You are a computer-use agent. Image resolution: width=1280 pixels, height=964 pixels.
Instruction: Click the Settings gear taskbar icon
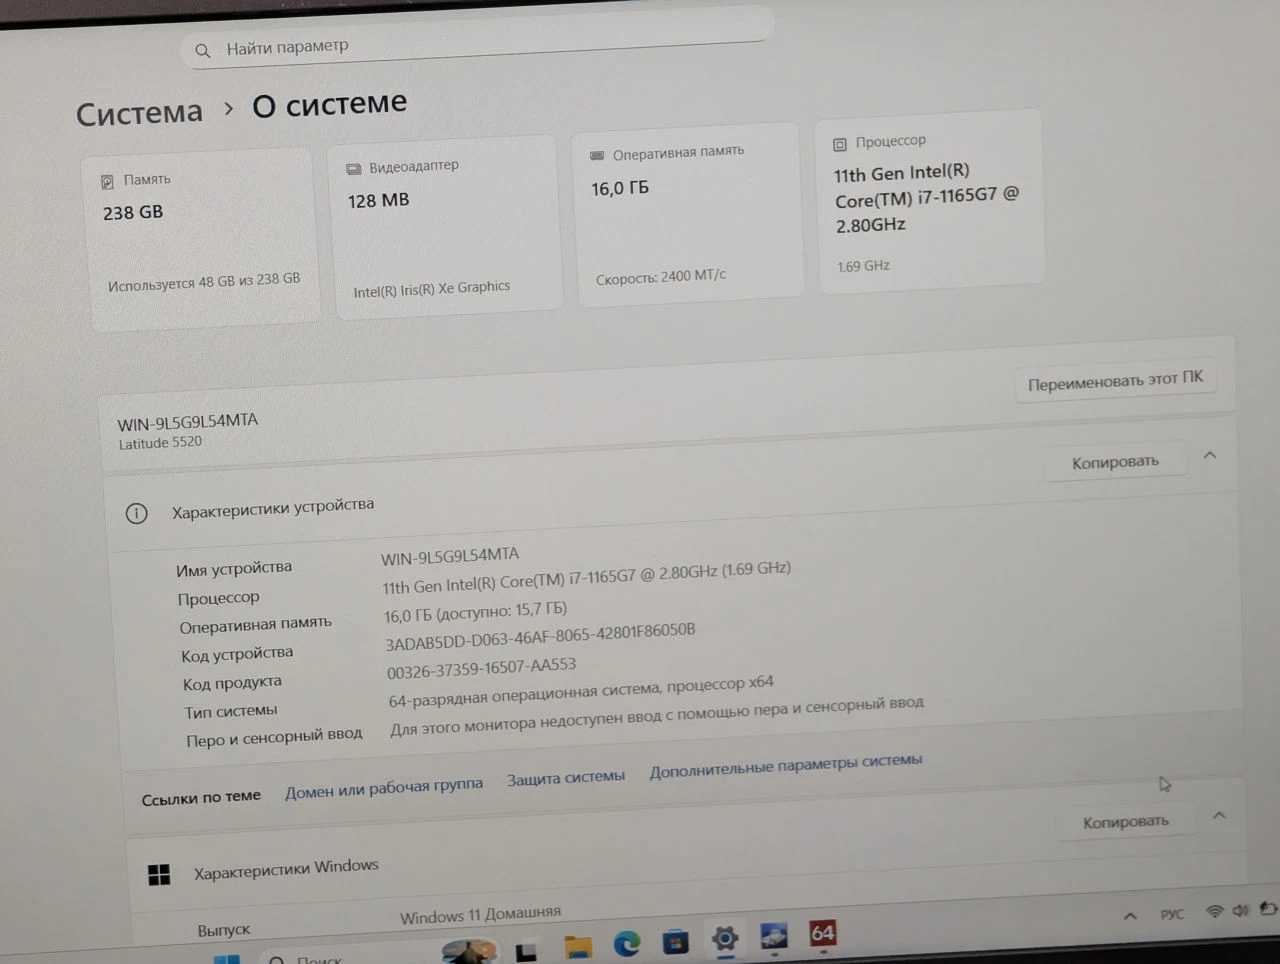tap(725, 938)
